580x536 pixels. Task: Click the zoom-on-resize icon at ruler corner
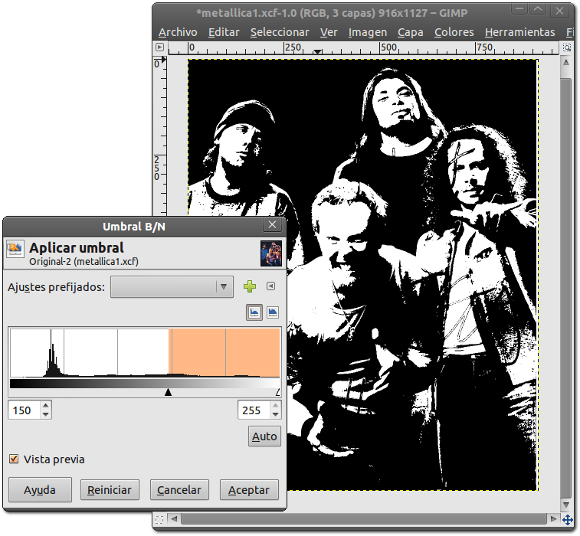[567, 47]
